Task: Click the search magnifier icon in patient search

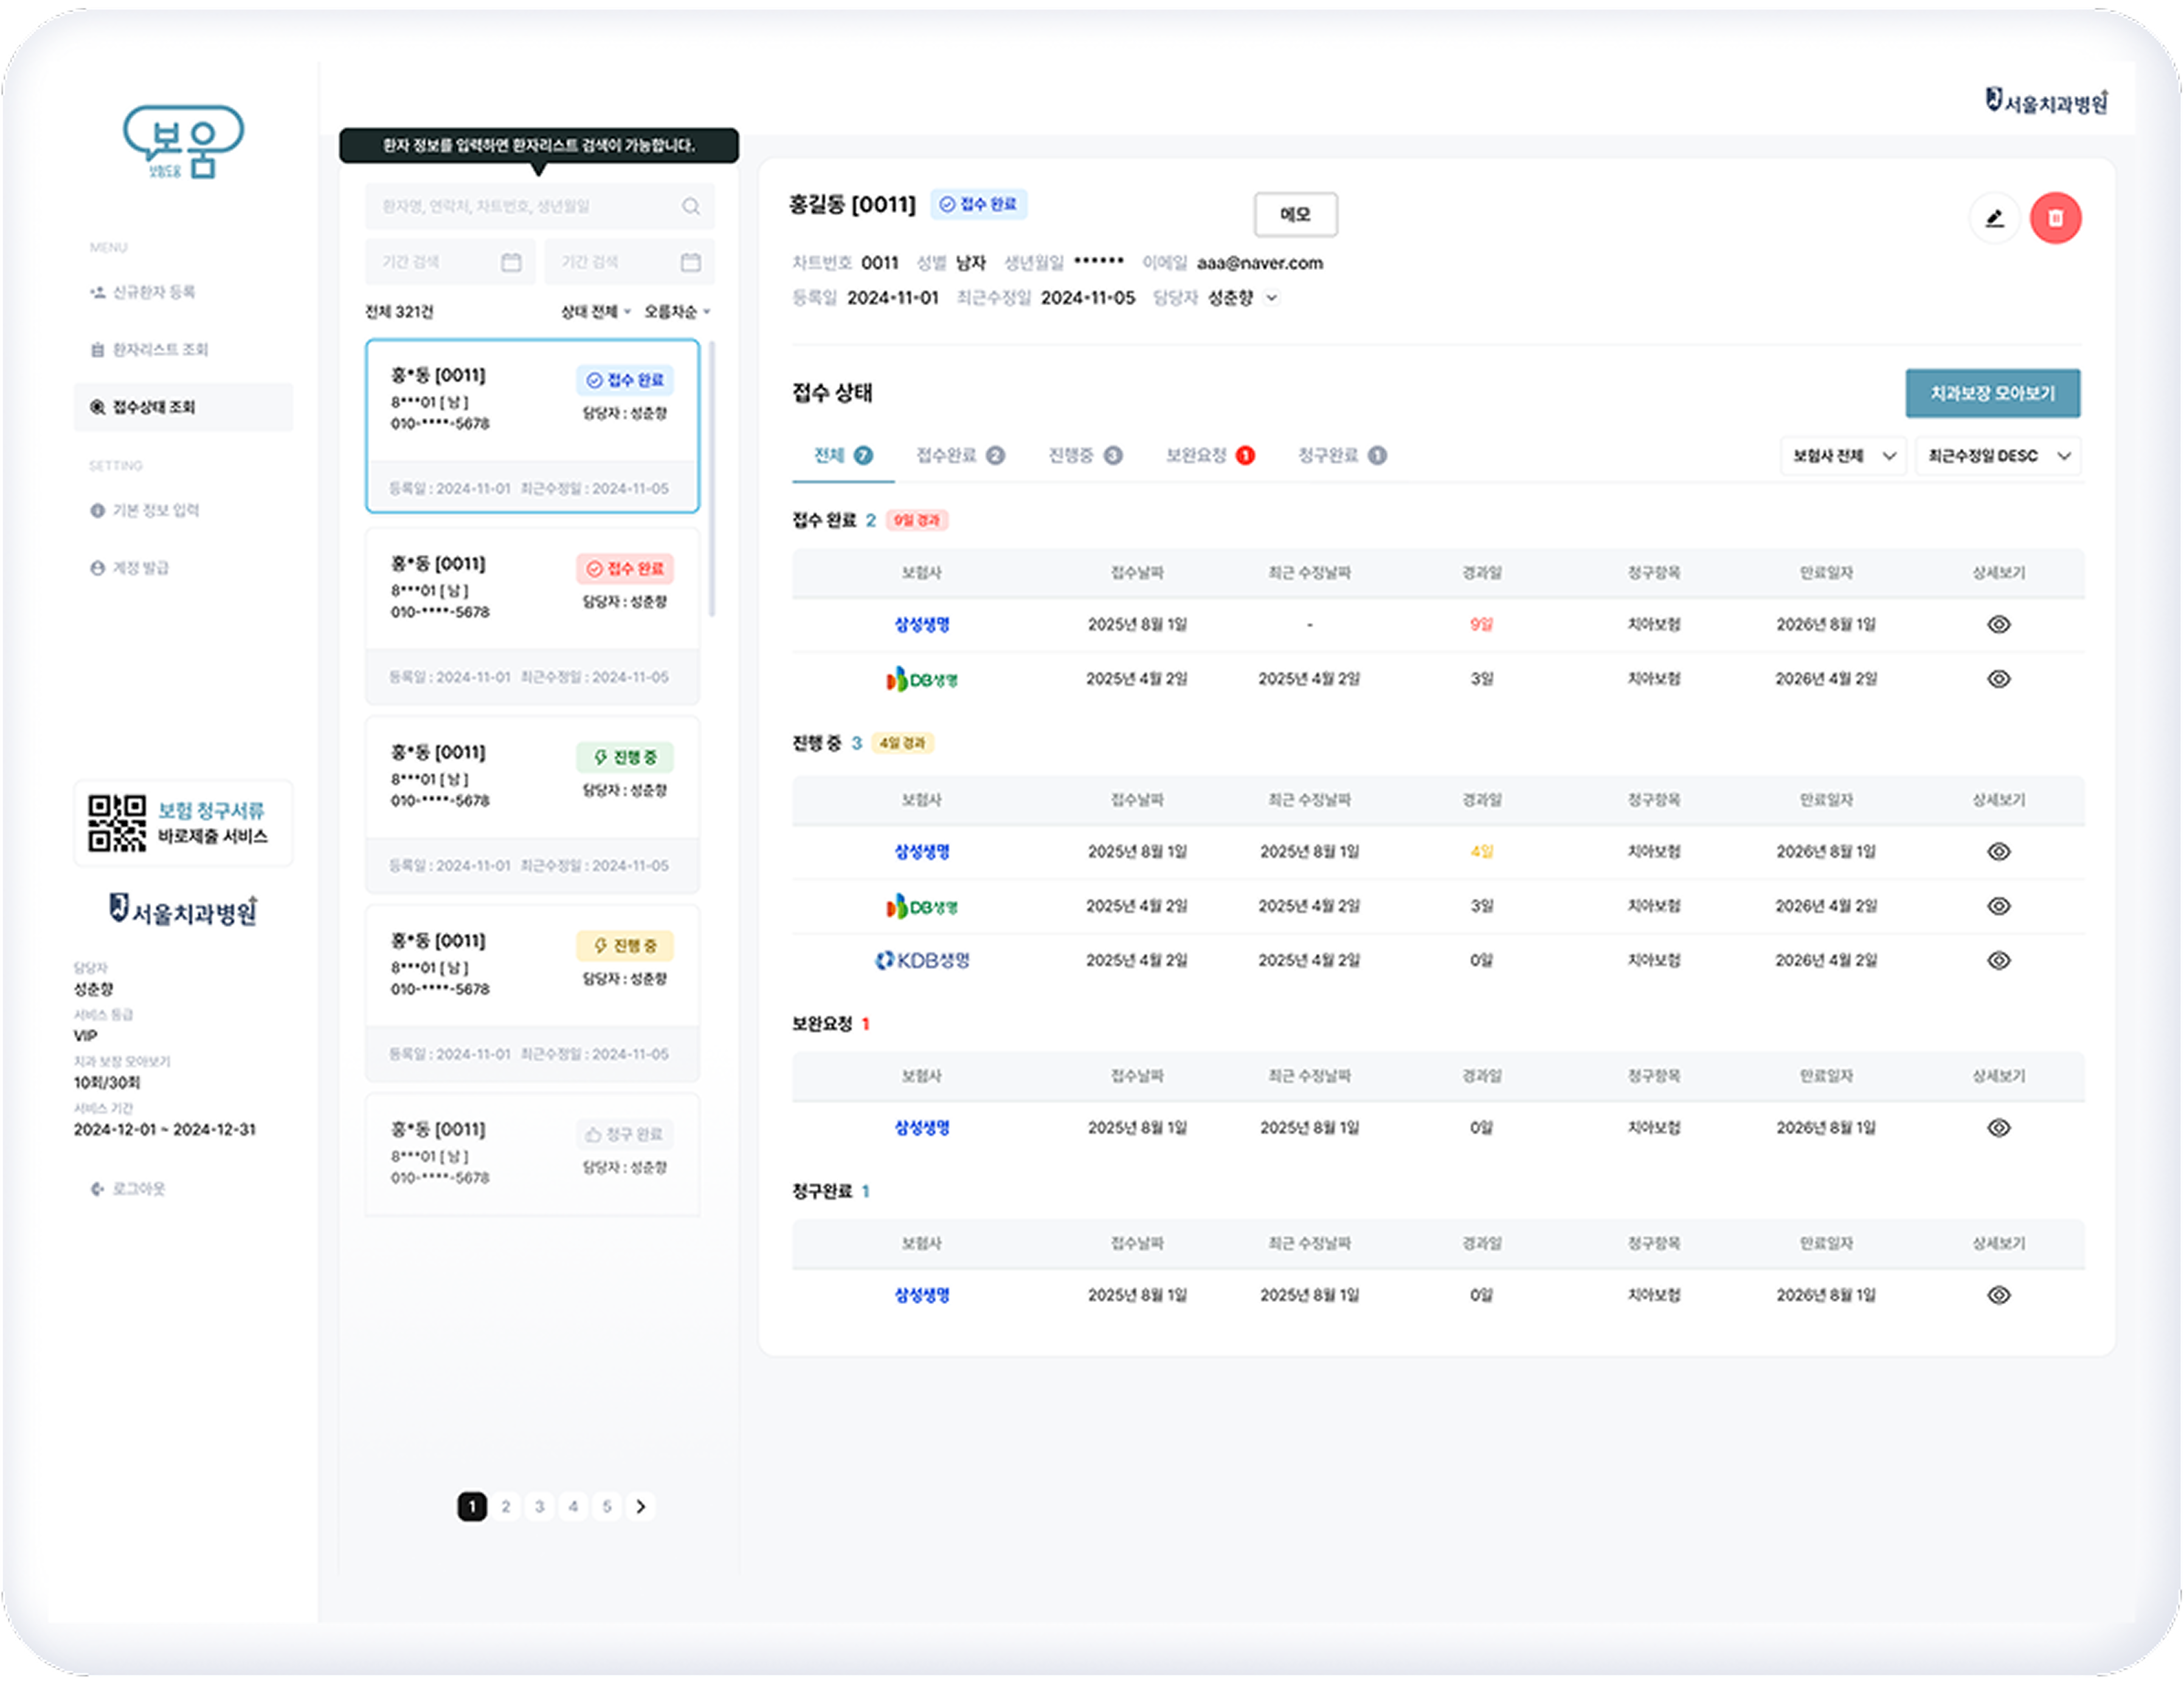Action: [x=691, y=206]
